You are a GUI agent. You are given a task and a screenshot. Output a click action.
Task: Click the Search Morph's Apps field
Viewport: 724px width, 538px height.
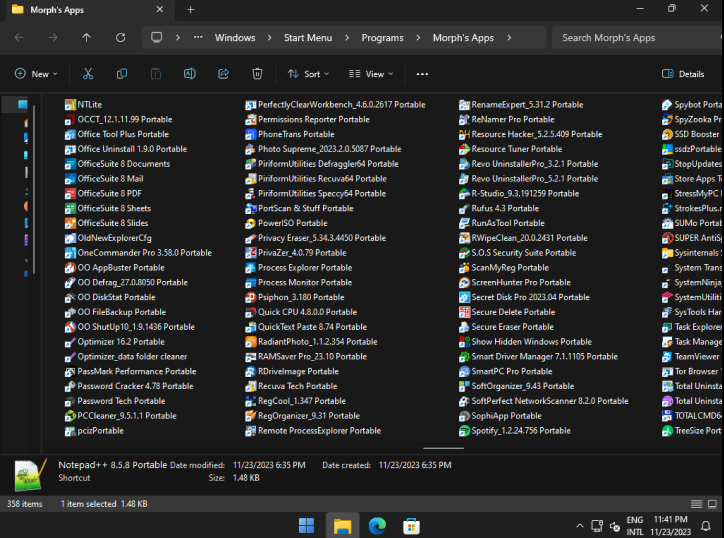click(x=637, y=38)
